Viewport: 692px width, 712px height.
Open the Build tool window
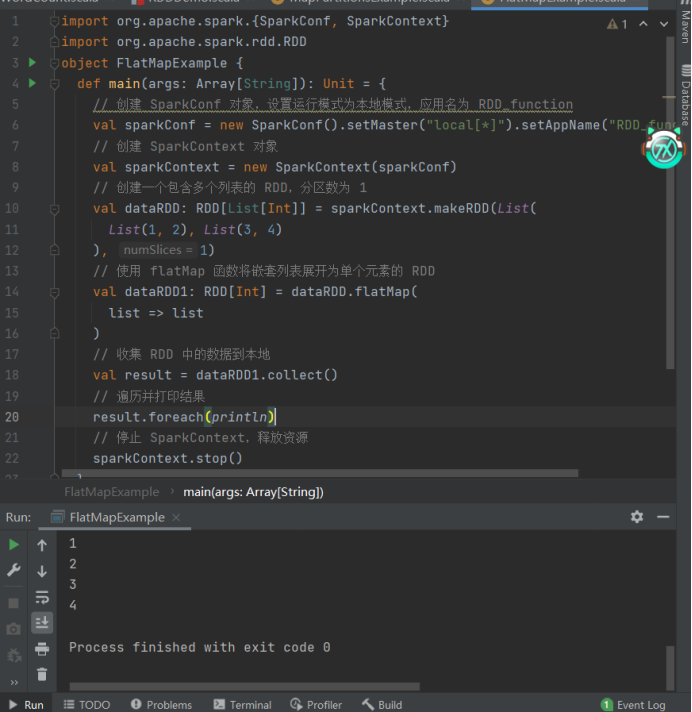click(382, 705)
